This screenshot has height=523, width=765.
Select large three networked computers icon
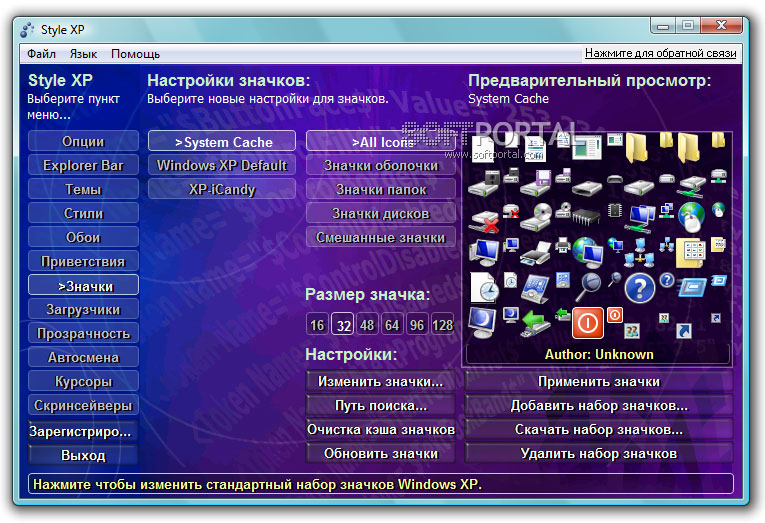click(640, 254)
